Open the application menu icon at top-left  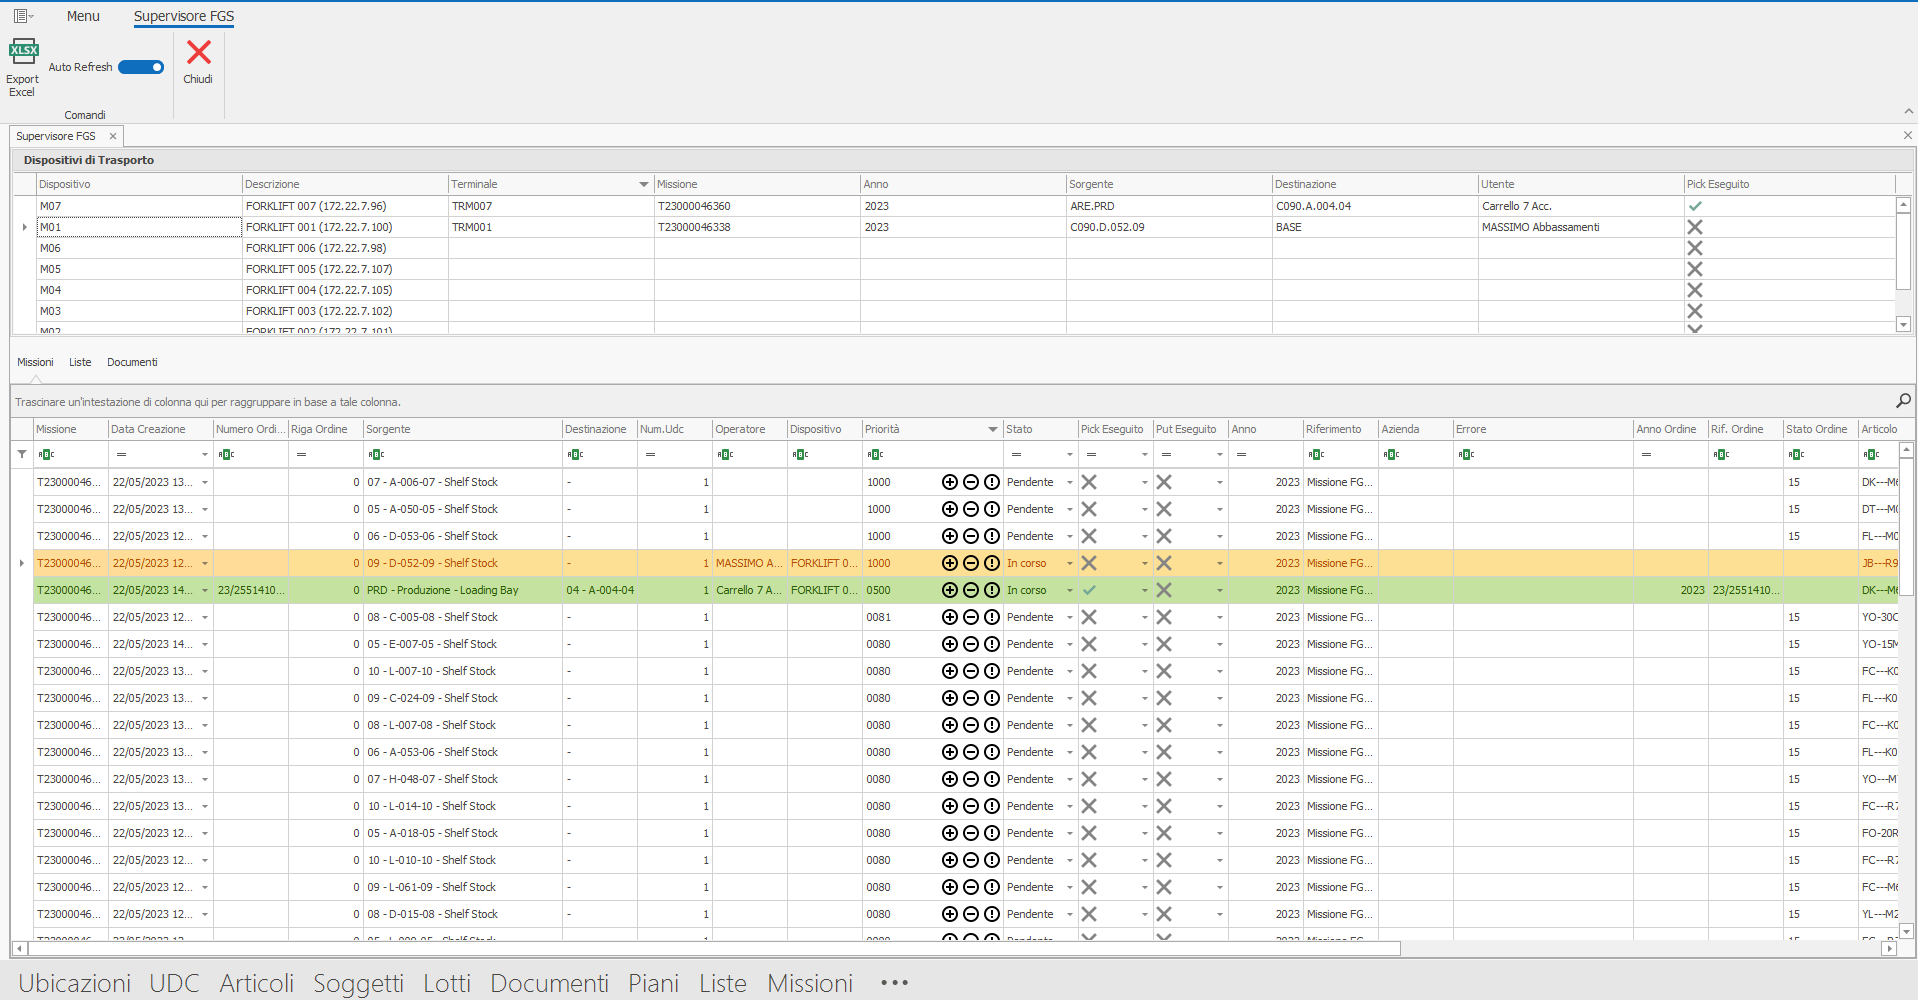point(22,16)
